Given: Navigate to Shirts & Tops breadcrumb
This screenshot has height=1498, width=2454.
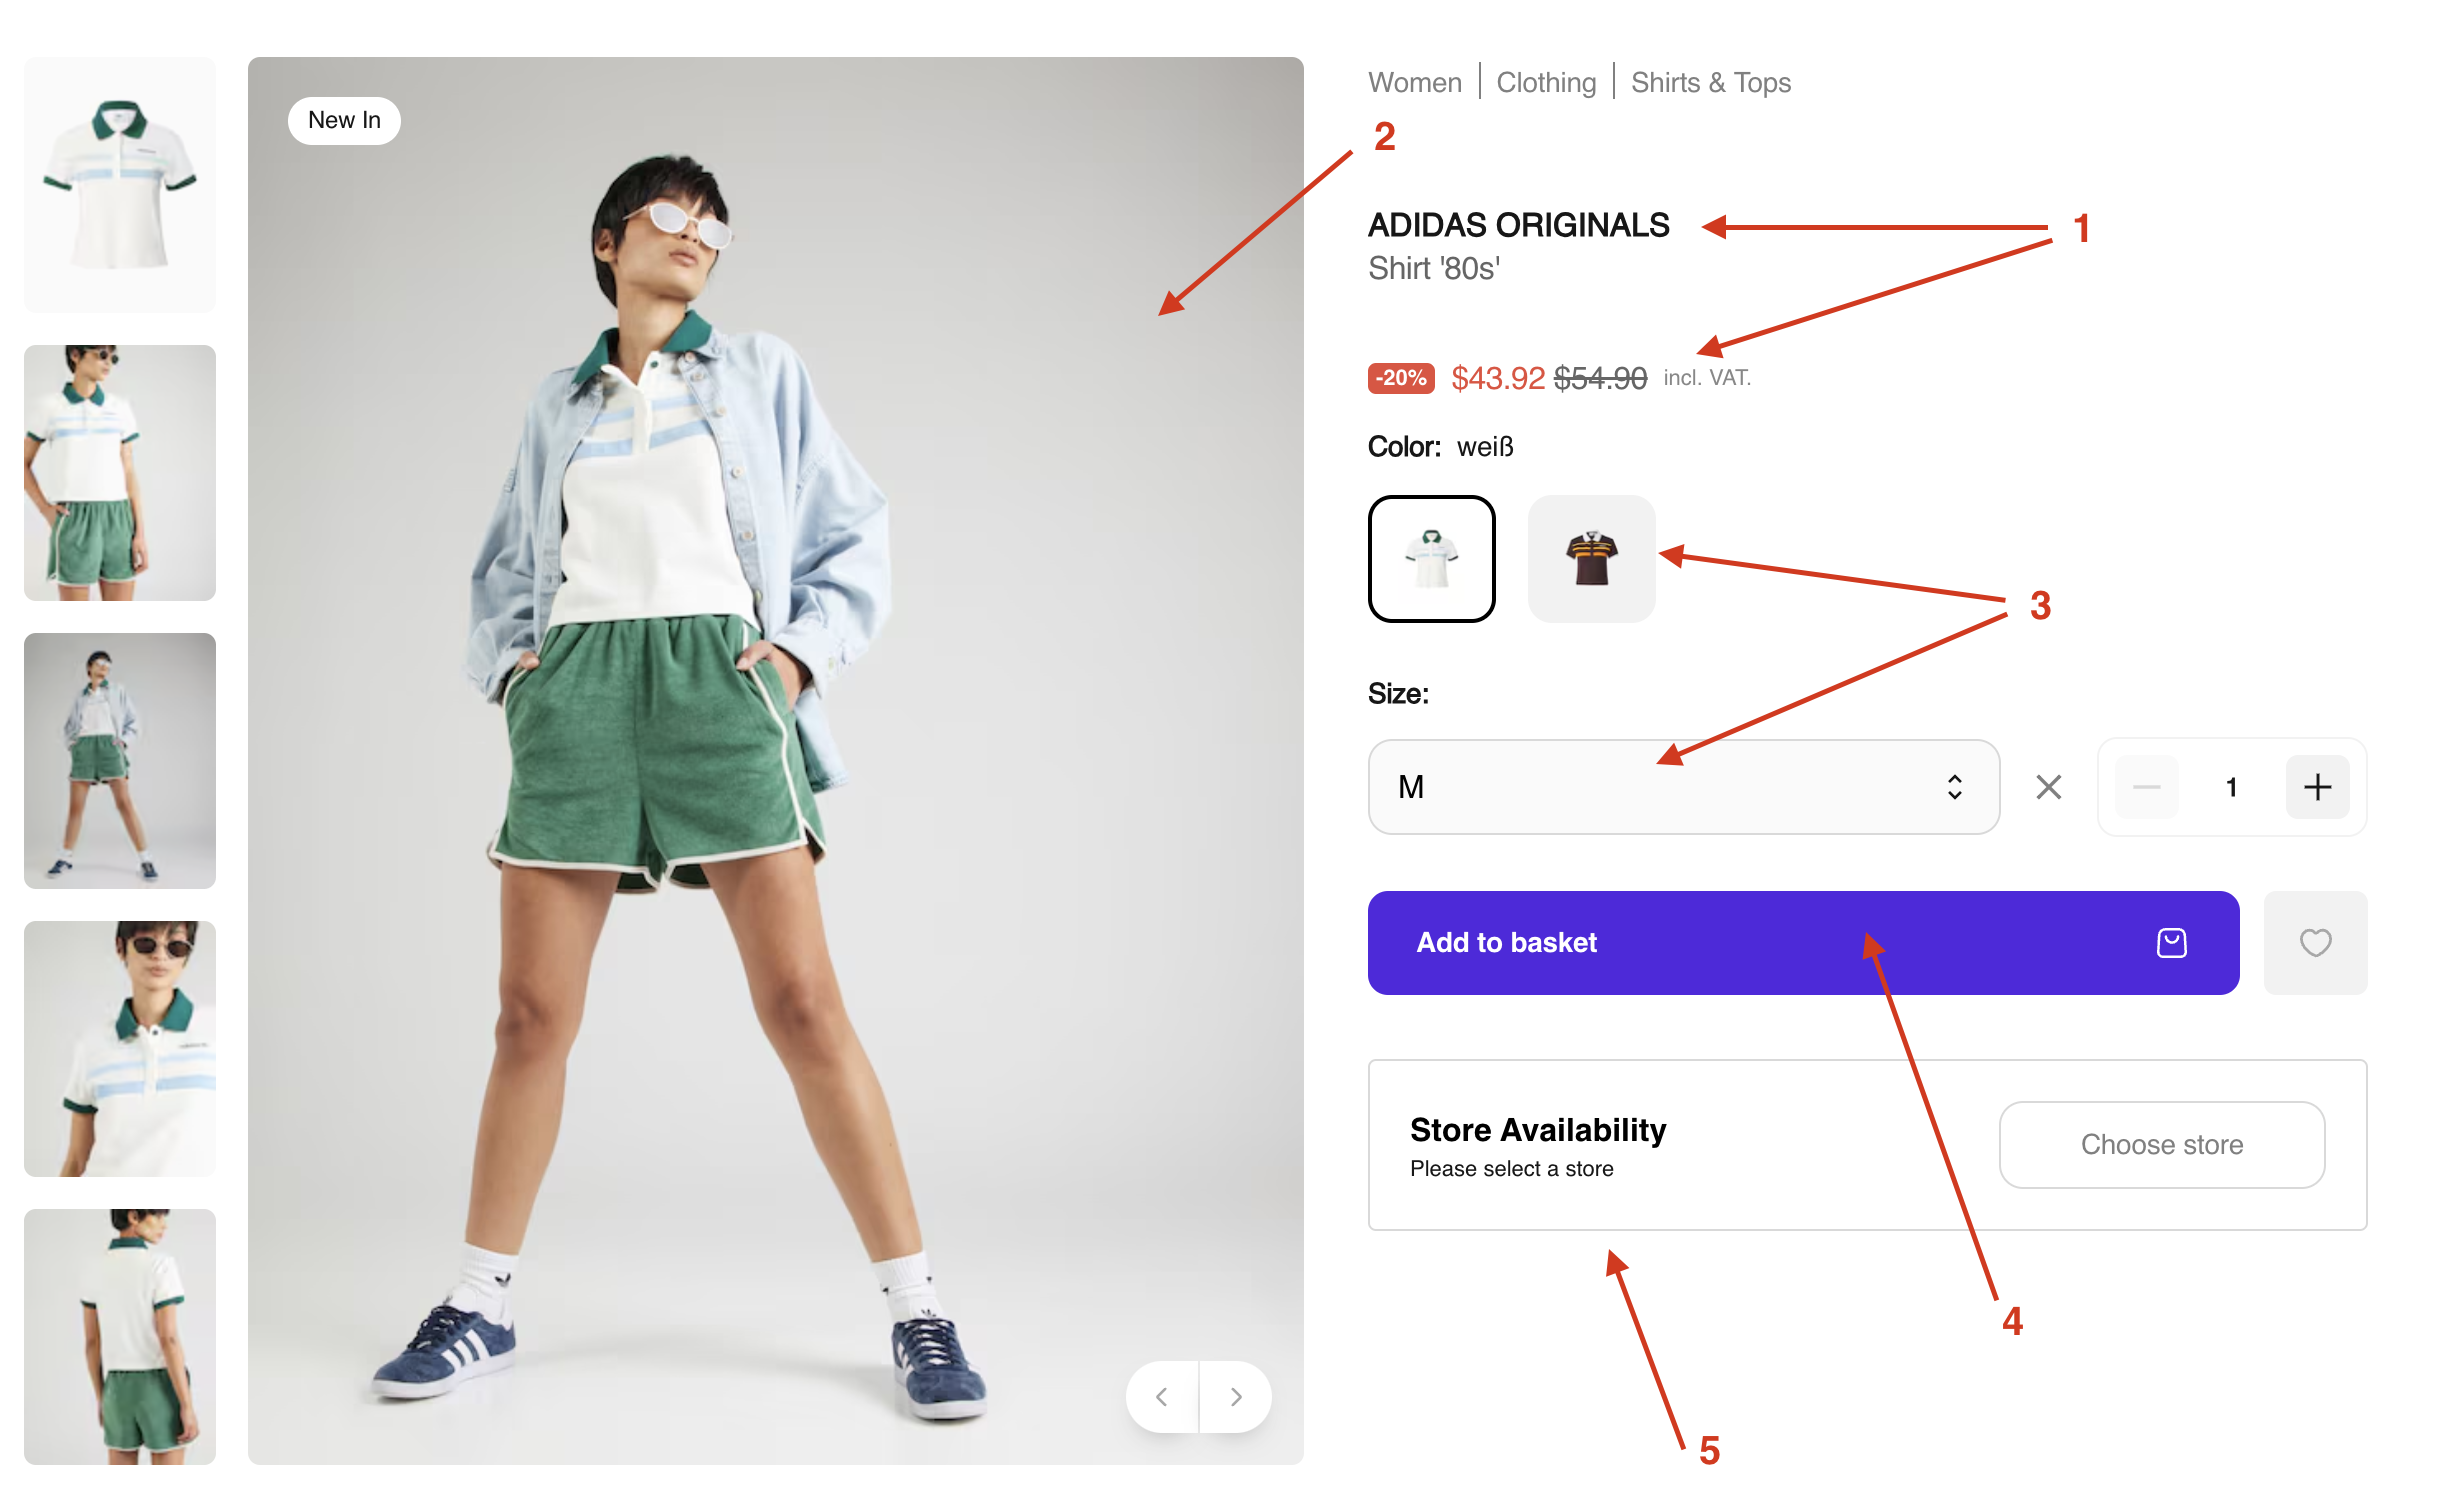Looking at the screenshot, I should pos(1710,82).
